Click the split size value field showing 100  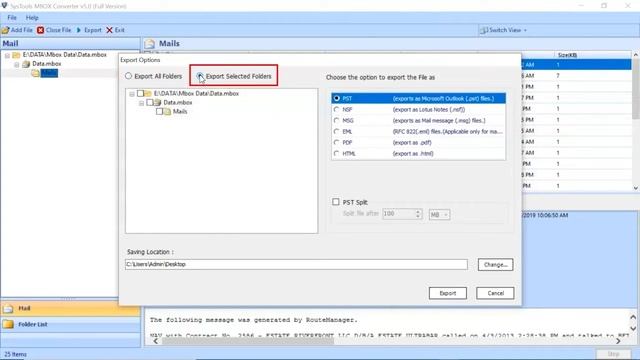(398, 214)
